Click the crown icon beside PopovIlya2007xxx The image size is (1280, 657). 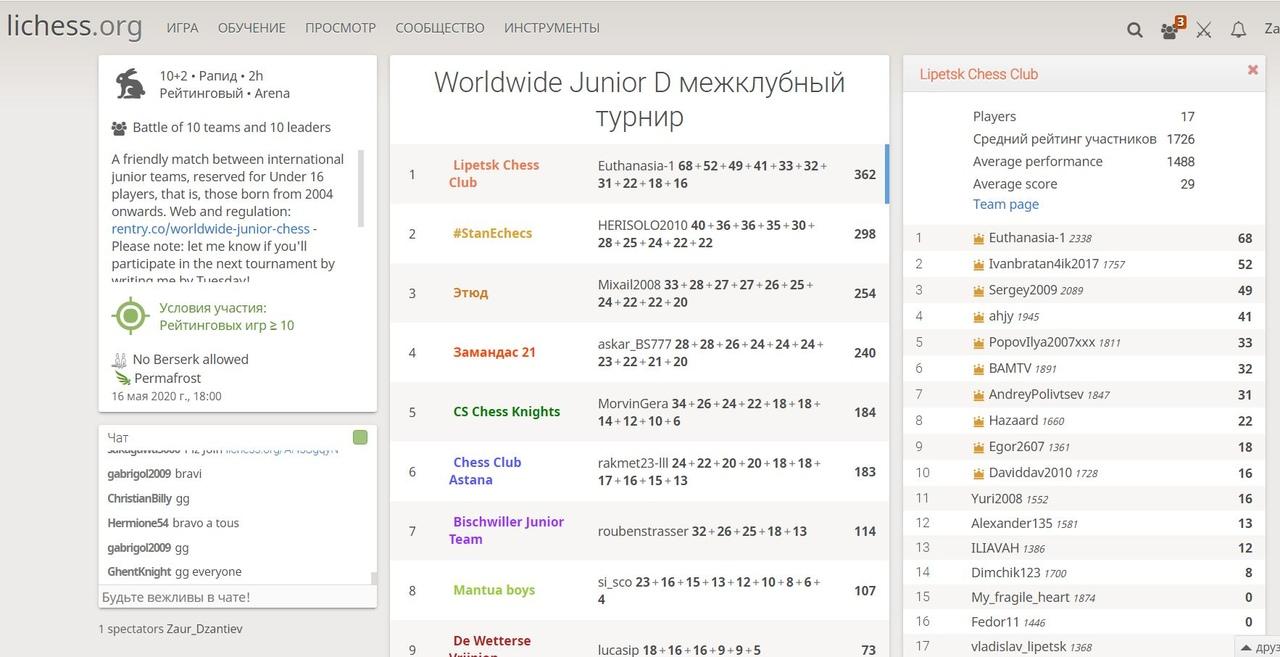(x=979, y=342)
